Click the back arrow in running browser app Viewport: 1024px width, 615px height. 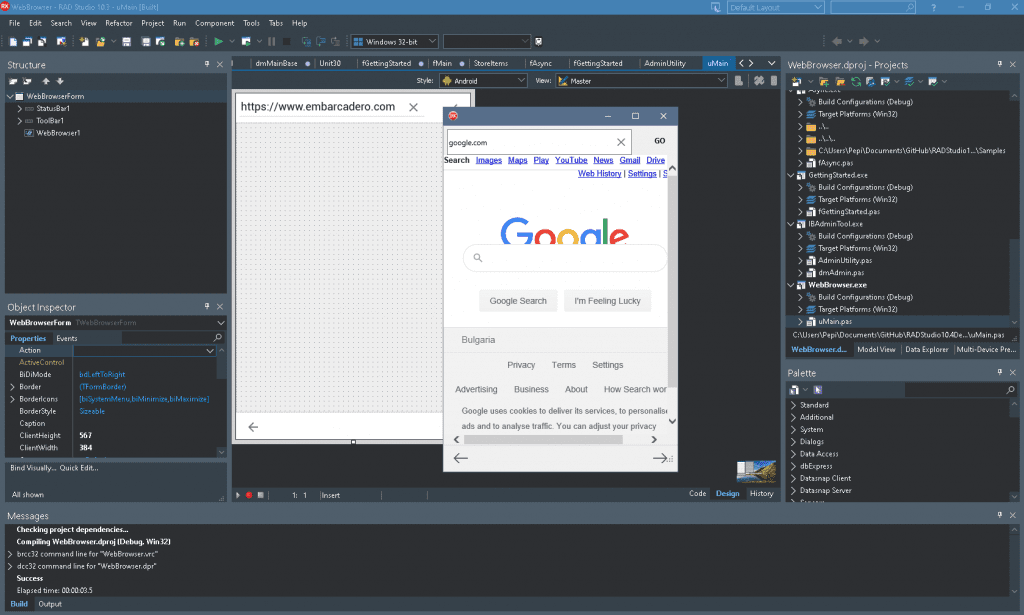(460, 458)
